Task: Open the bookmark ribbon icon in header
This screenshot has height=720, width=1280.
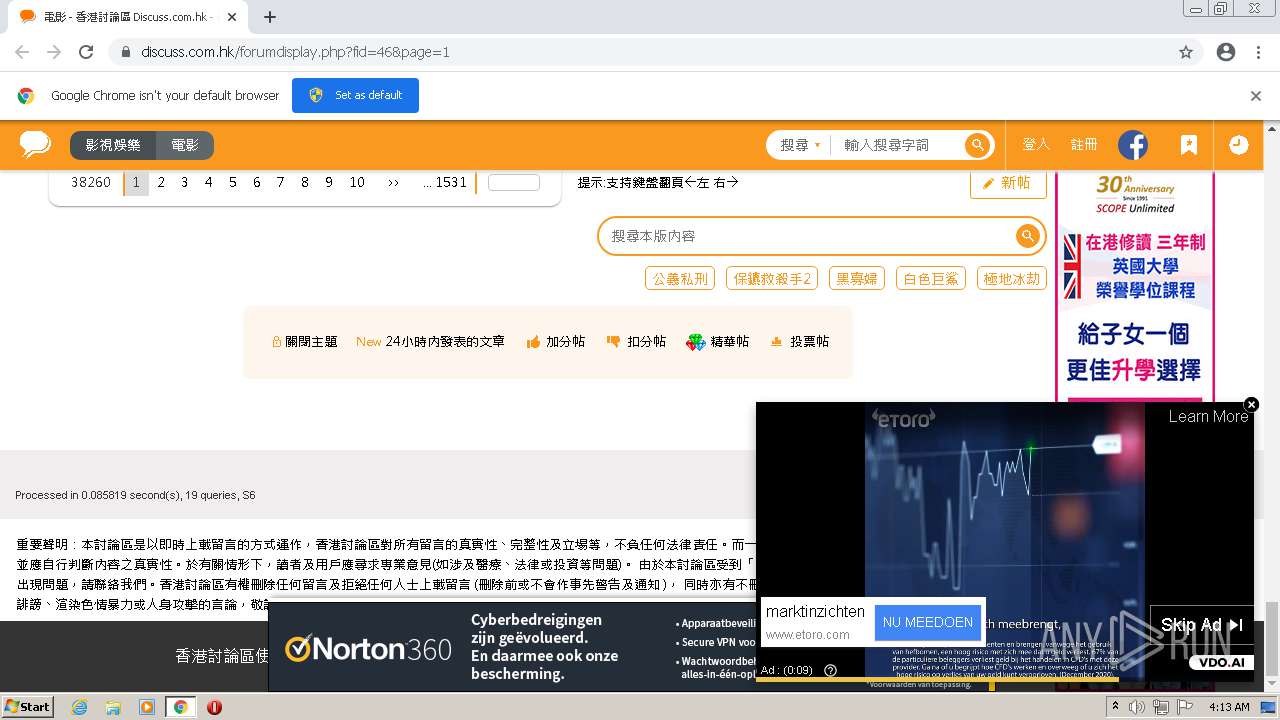Action: [1188, 145]
